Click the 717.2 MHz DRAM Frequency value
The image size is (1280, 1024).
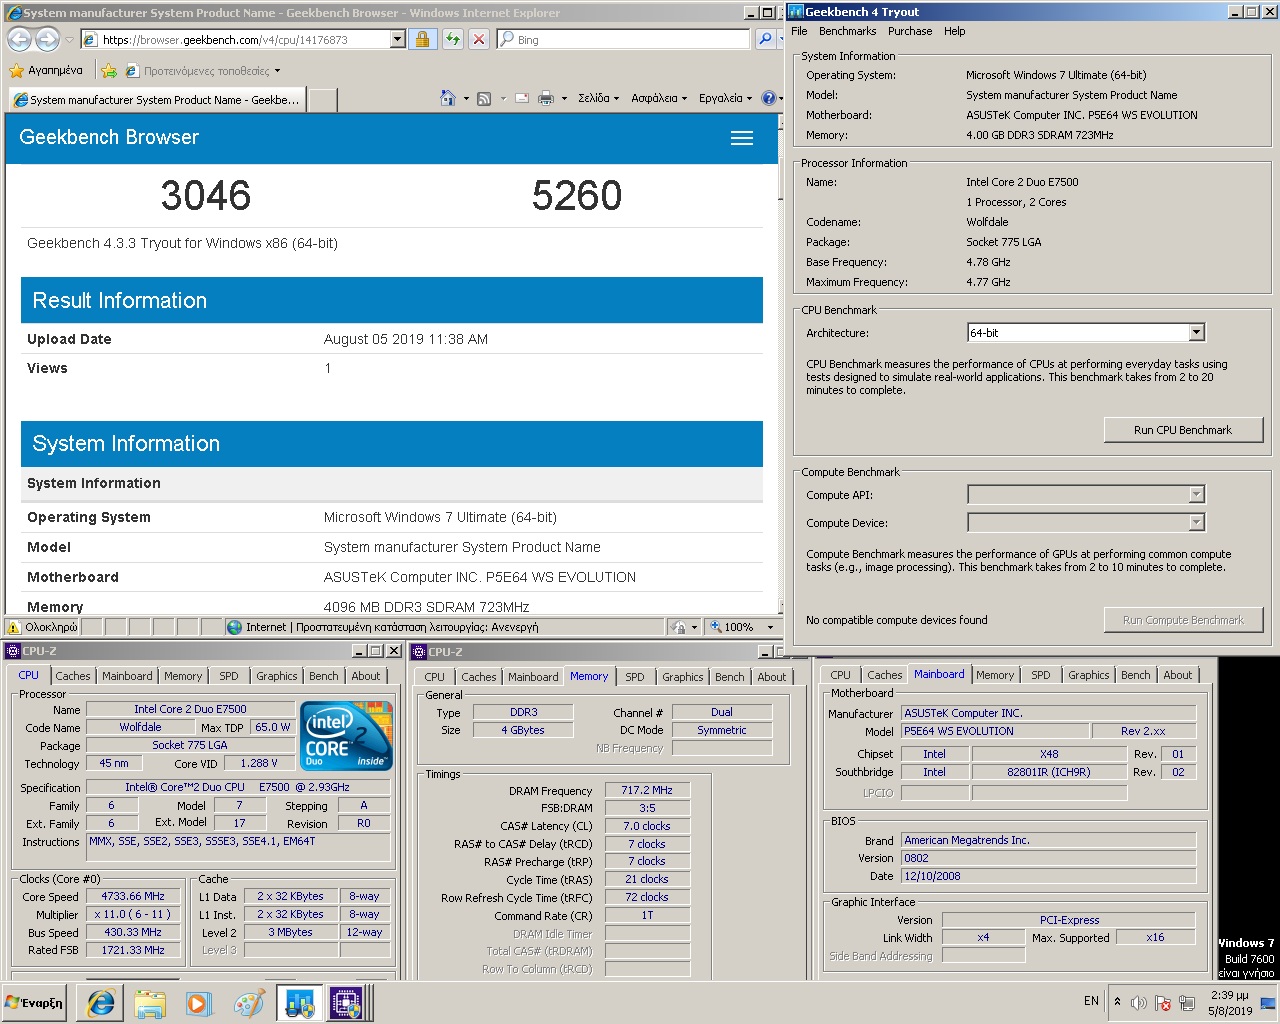(x=647, y=790)
